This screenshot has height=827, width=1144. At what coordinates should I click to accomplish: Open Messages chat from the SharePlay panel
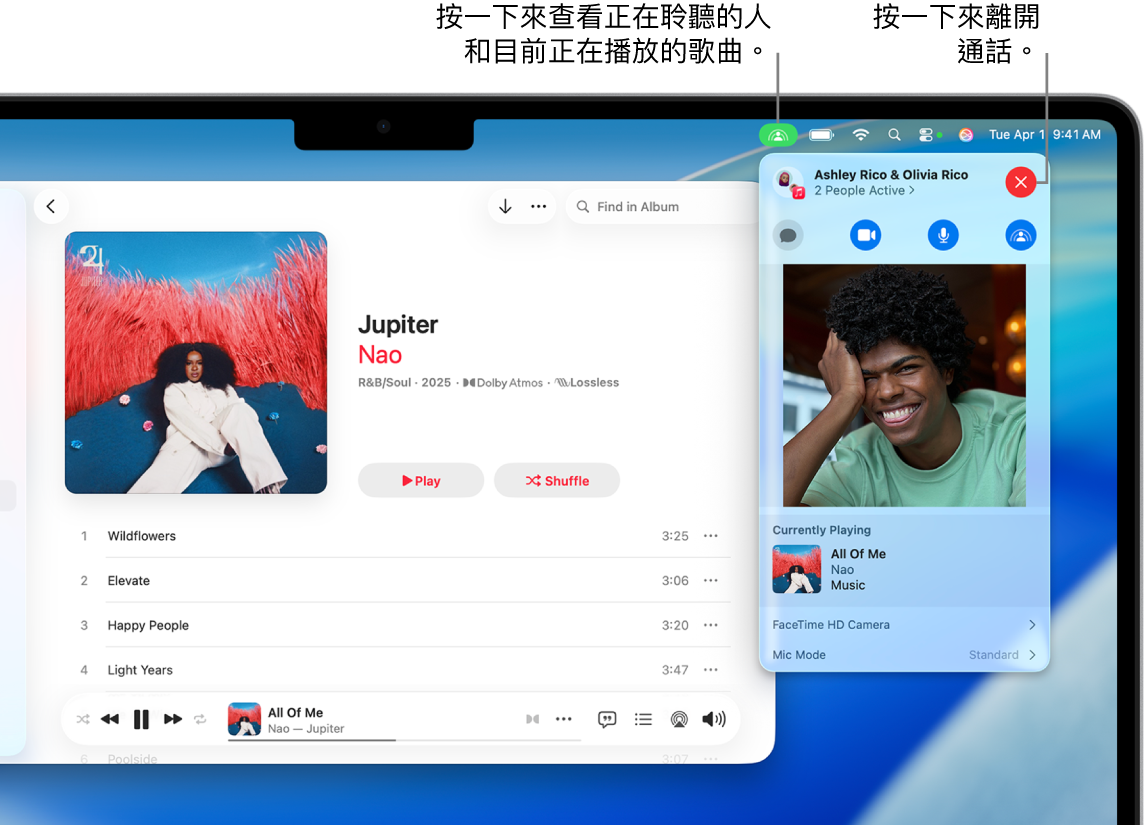point(788,235)
